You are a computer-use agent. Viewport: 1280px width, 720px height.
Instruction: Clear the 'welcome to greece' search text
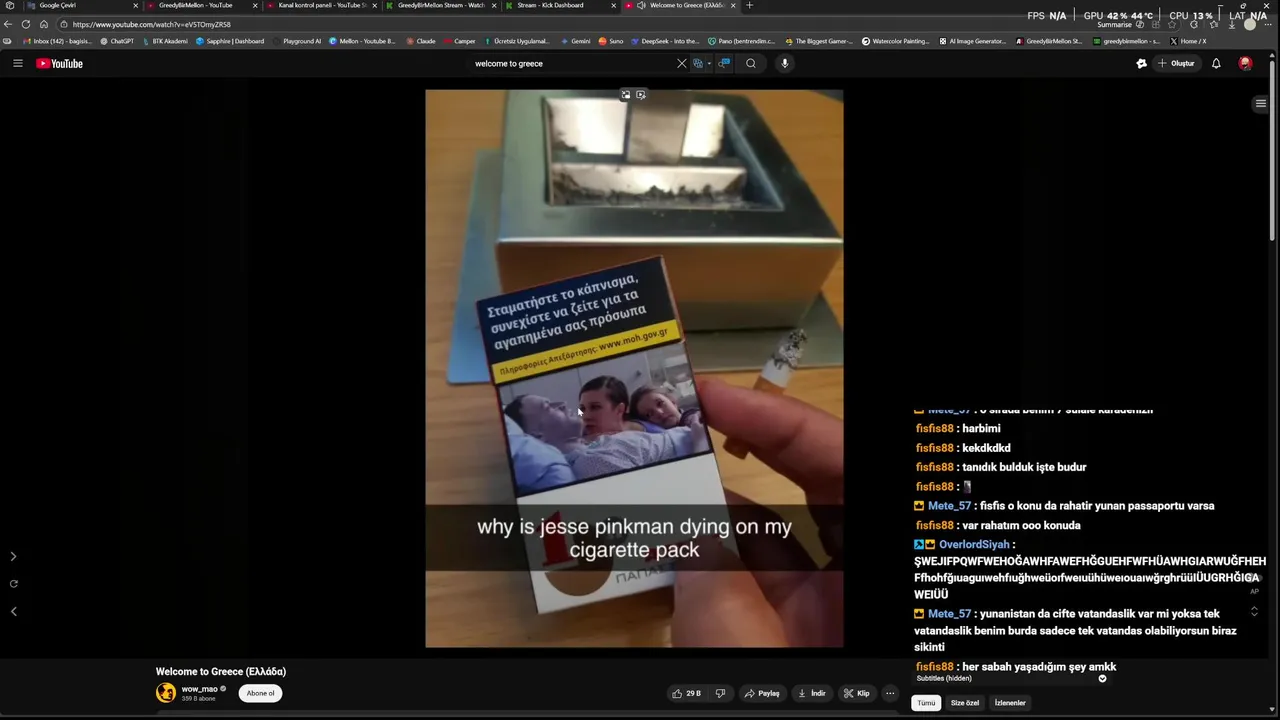(682, 63)
